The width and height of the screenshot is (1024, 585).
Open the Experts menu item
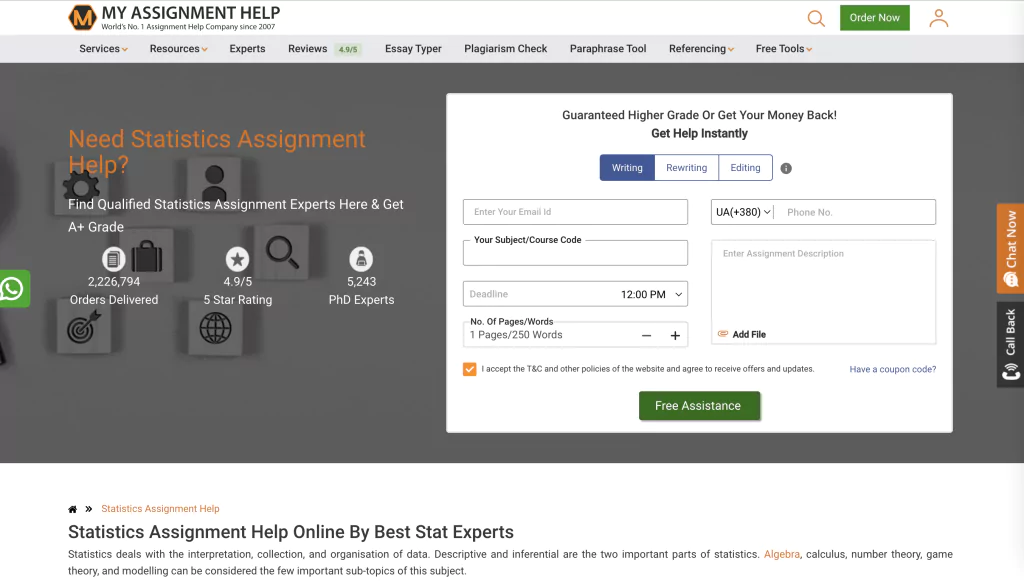tap(248, 49)
